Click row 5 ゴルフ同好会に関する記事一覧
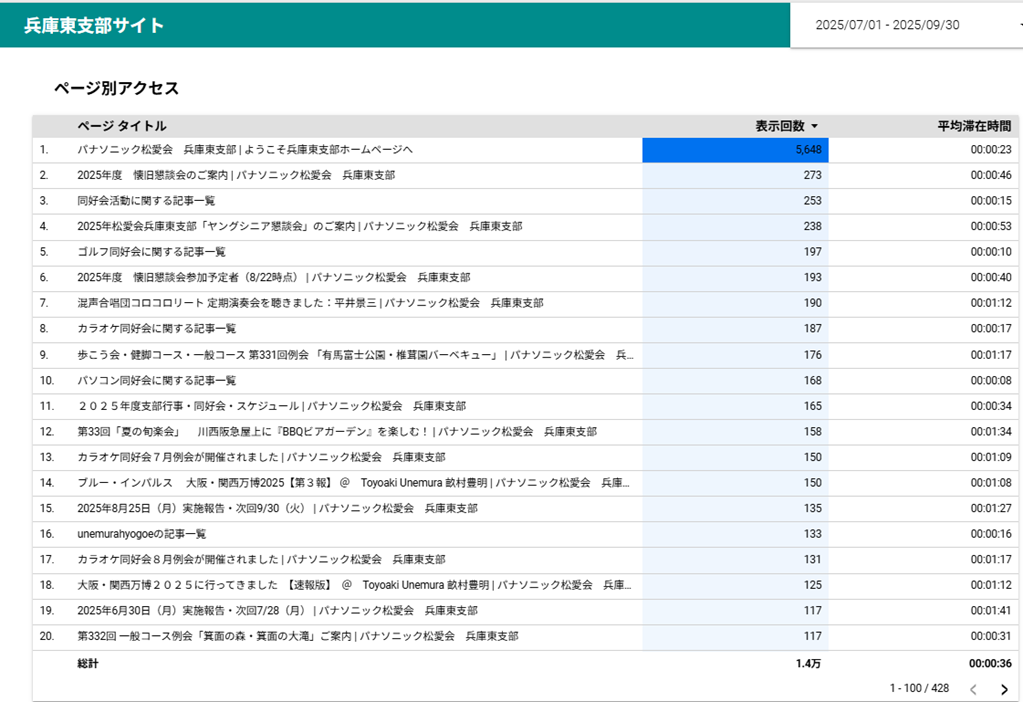Image resolution: width=1023 pixels, height=702 pixels. (x=151, y=252)
